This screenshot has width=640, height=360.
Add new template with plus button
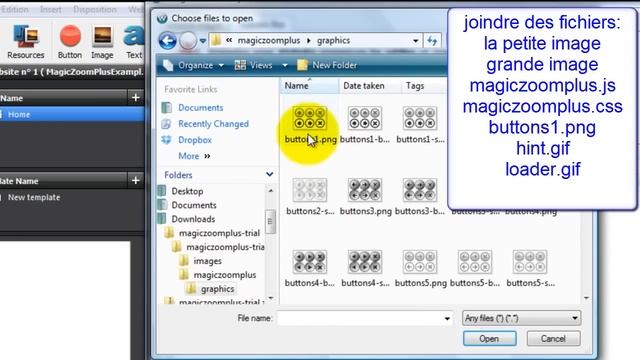pos(136,180)
